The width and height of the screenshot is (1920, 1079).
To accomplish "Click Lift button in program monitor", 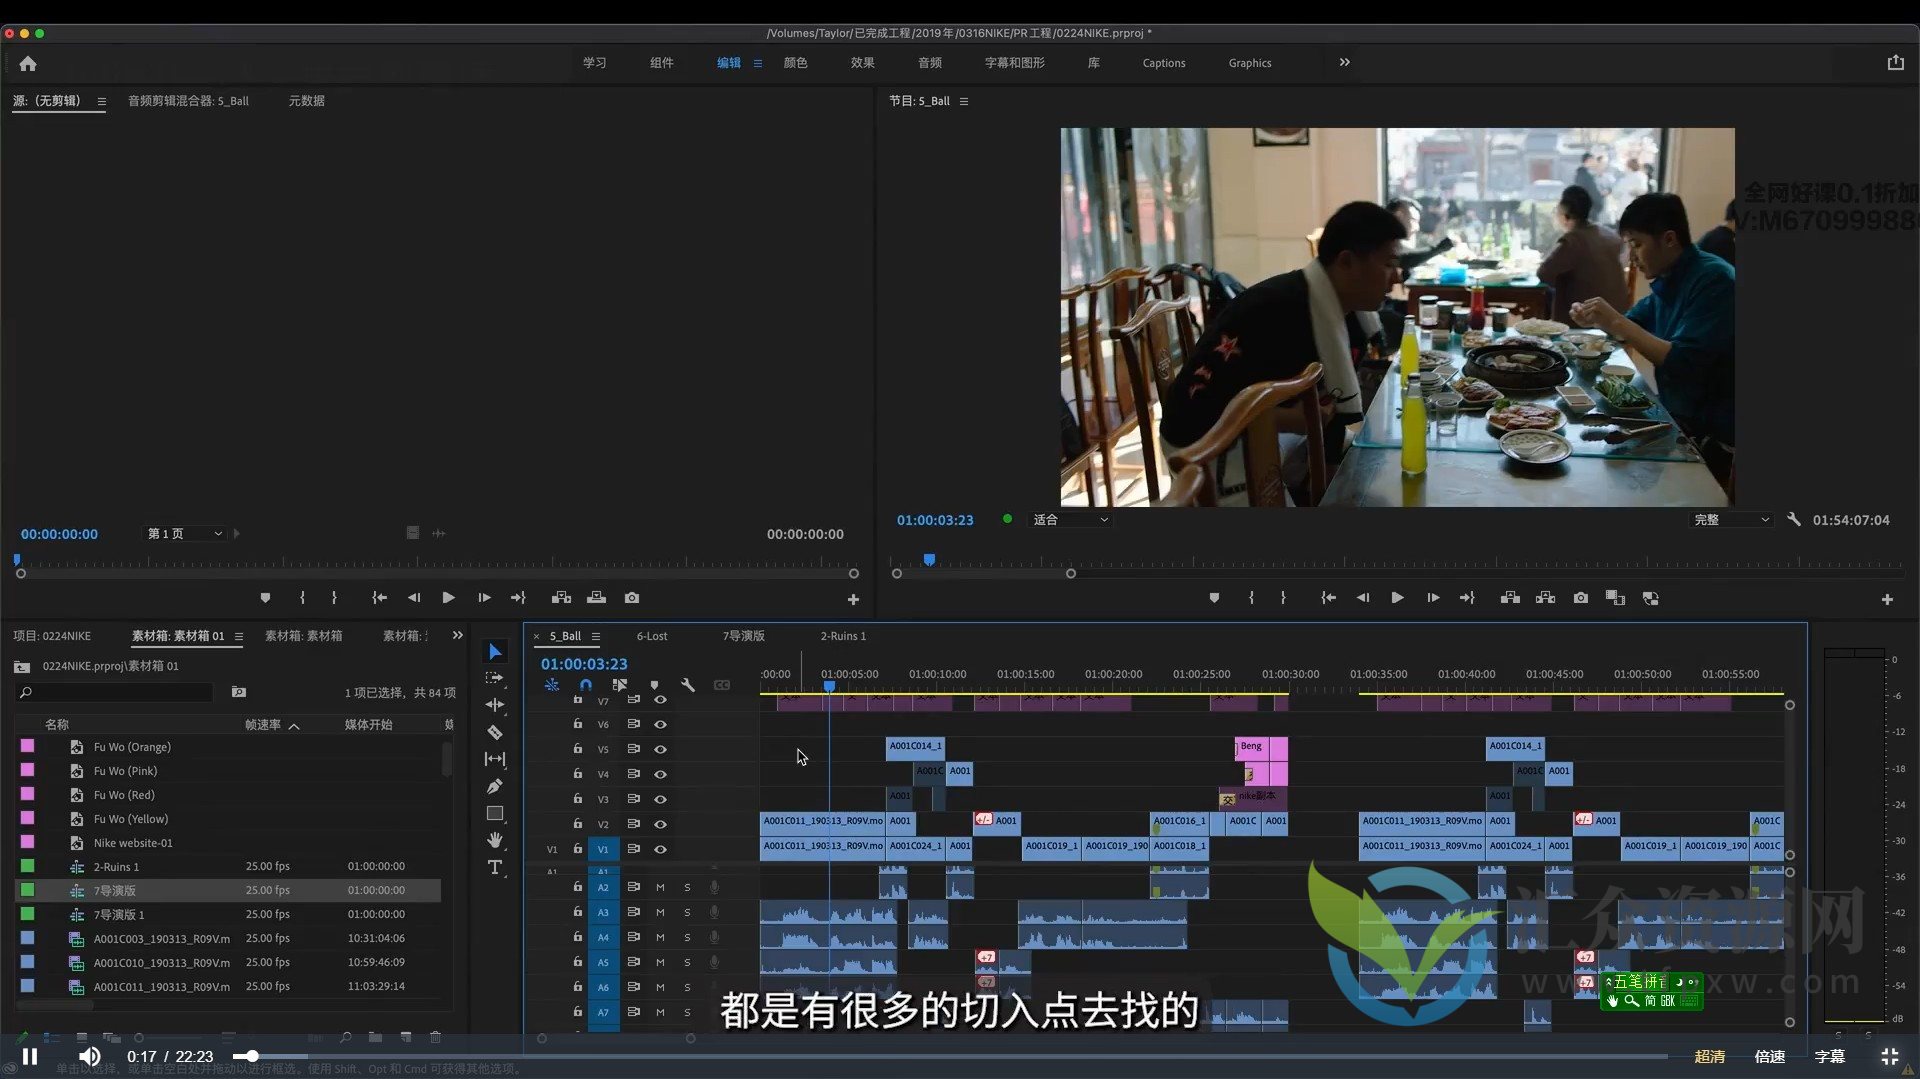I will click(x=1511, y=598).
